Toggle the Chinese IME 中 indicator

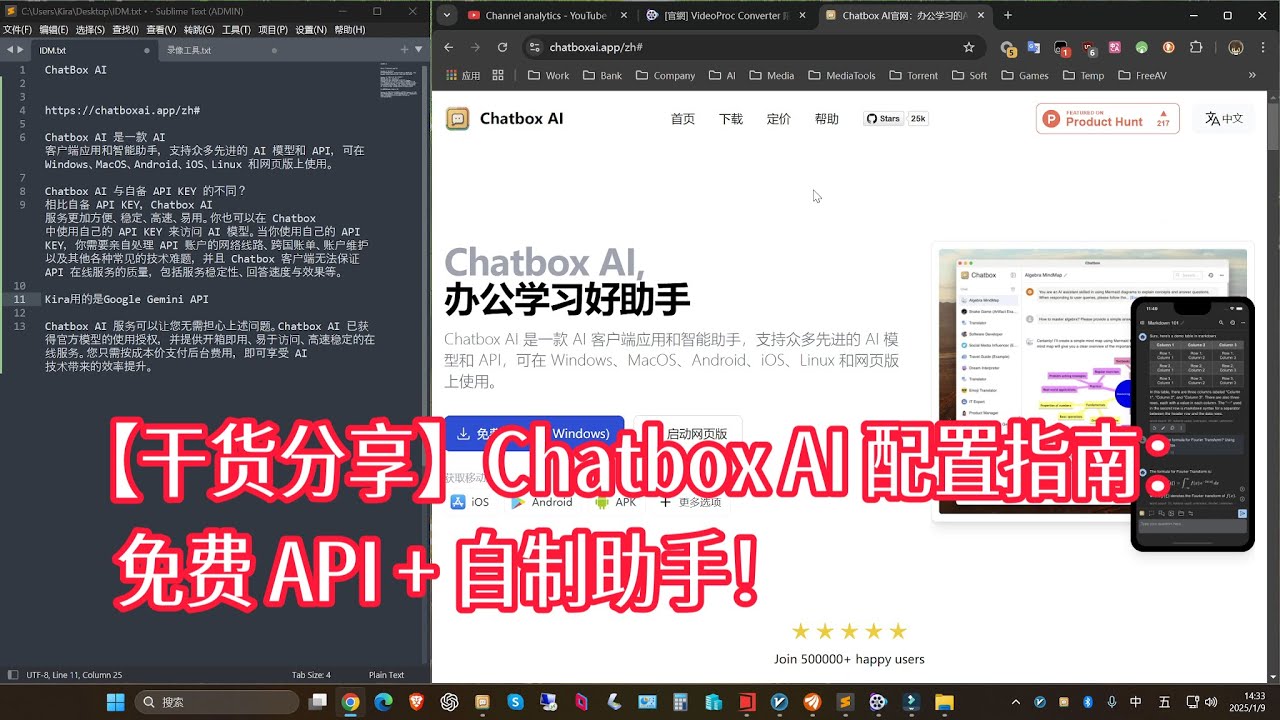1136,702
